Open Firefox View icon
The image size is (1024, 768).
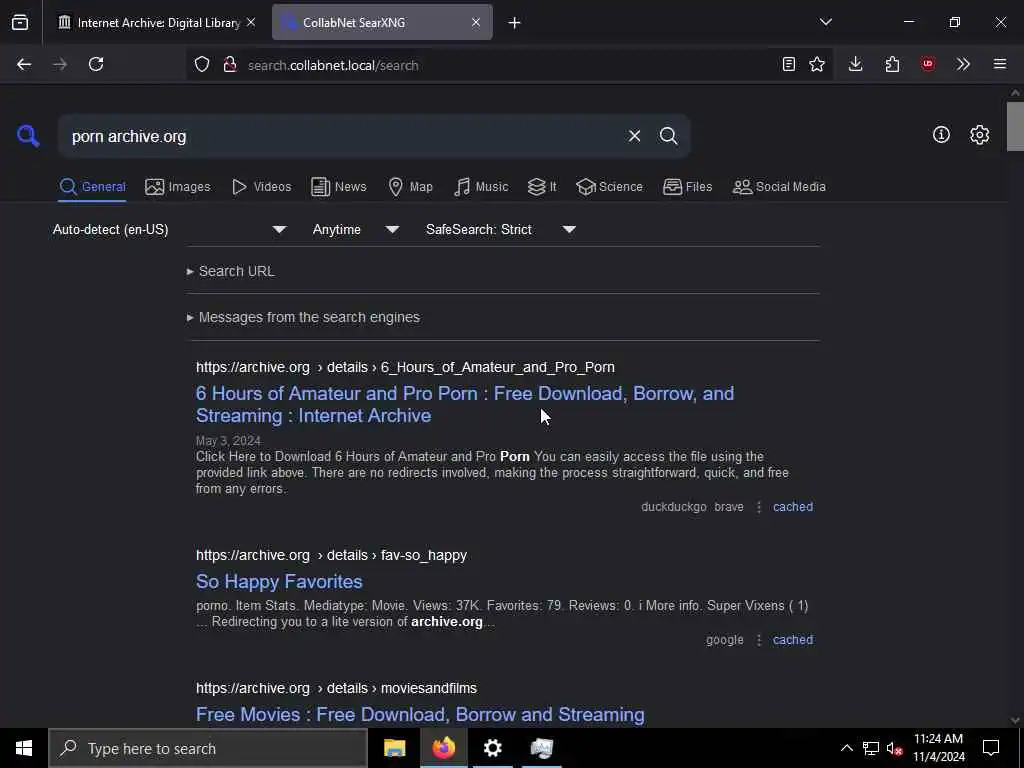20,22
